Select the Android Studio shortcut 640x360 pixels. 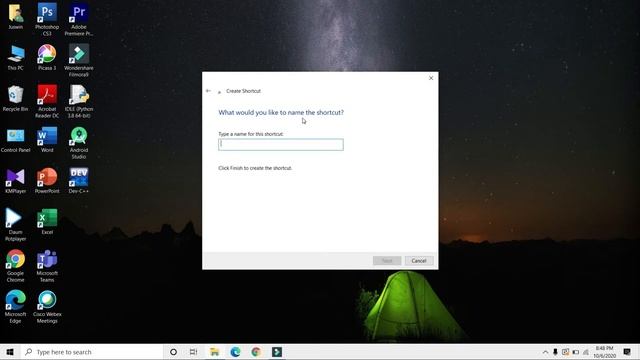79,142
